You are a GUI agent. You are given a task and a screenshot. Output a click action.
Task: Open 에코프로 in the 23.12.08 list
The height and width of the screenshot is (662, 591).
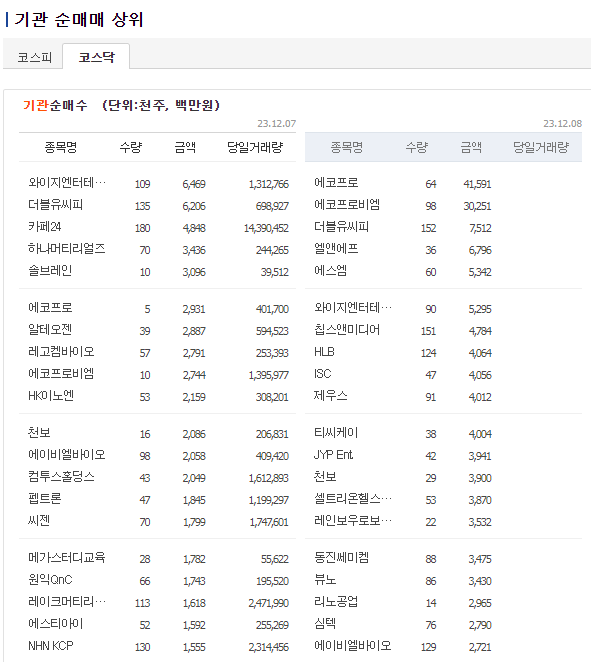[x=336, y=183]
